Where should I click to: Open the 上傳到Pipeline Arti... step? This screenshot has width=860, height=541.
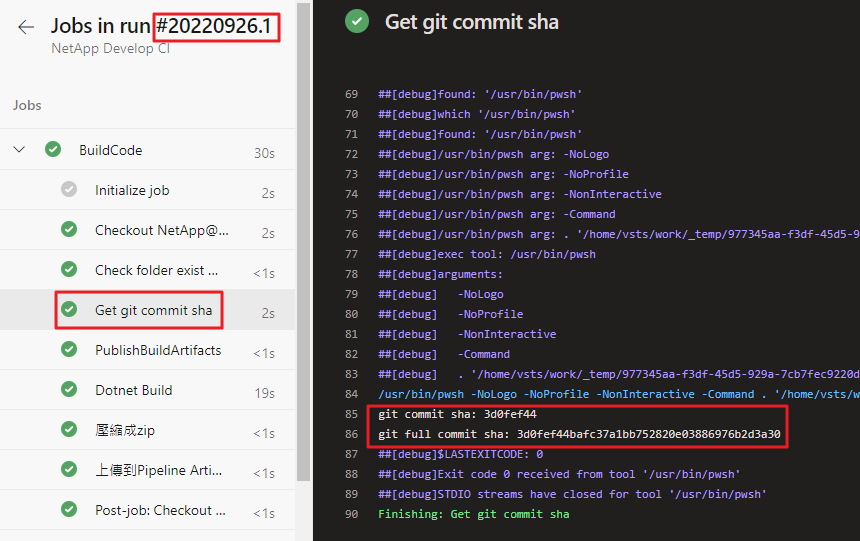point(159,471)
